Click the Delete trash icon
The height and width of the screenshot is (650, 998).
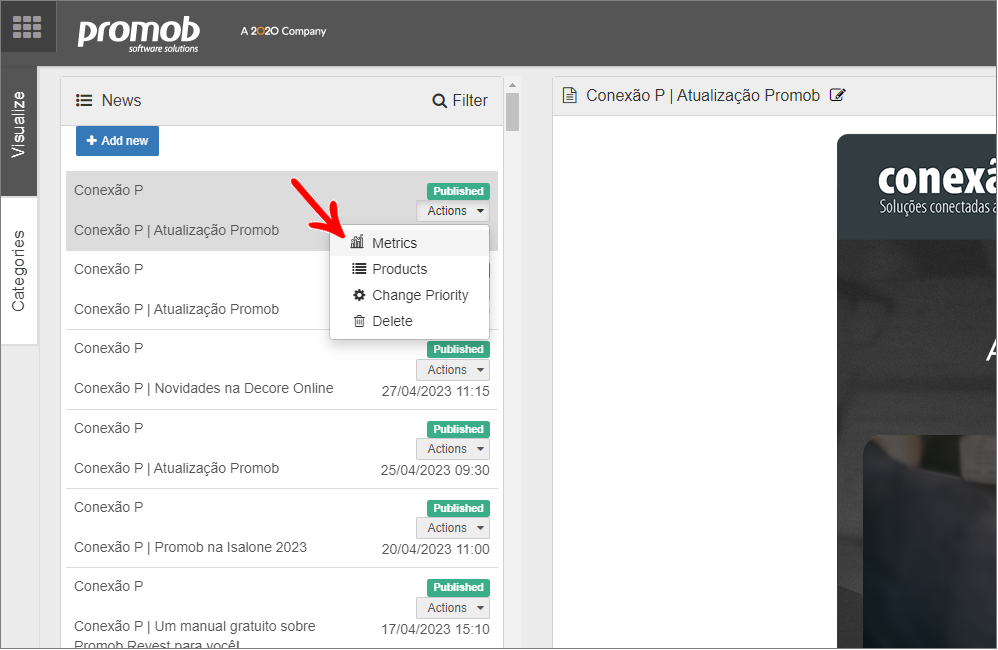(x=359, y=321)
